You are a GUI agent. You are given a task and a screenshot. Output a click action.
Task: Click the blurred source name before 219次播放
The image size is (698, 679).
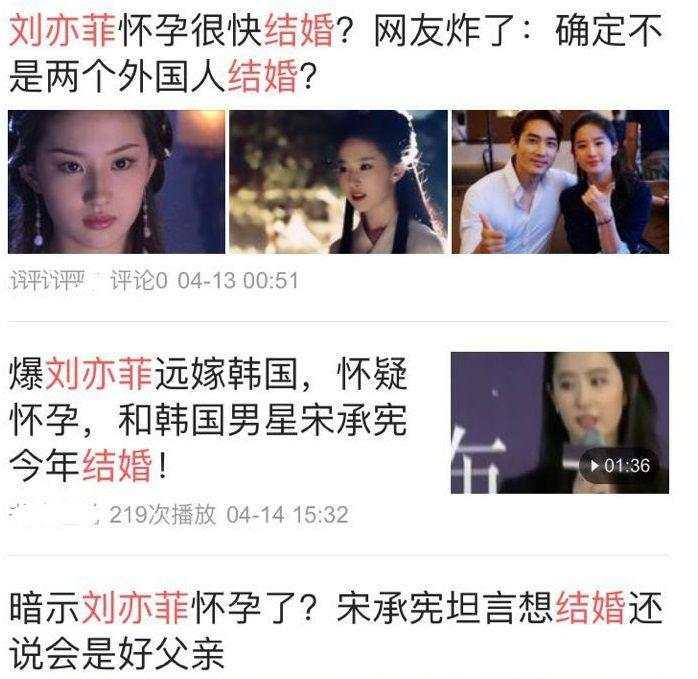tap(53, 515)
